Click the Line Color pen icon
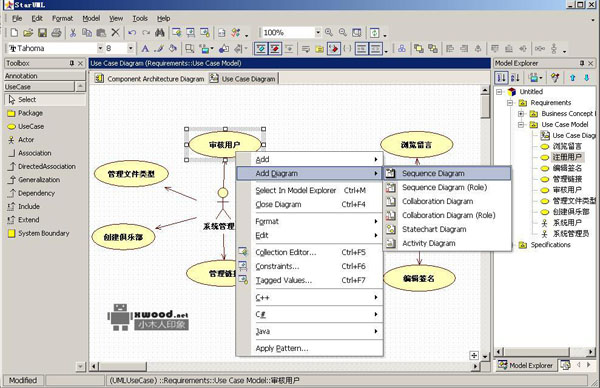The image size is (600, 388). coord(159,49)
